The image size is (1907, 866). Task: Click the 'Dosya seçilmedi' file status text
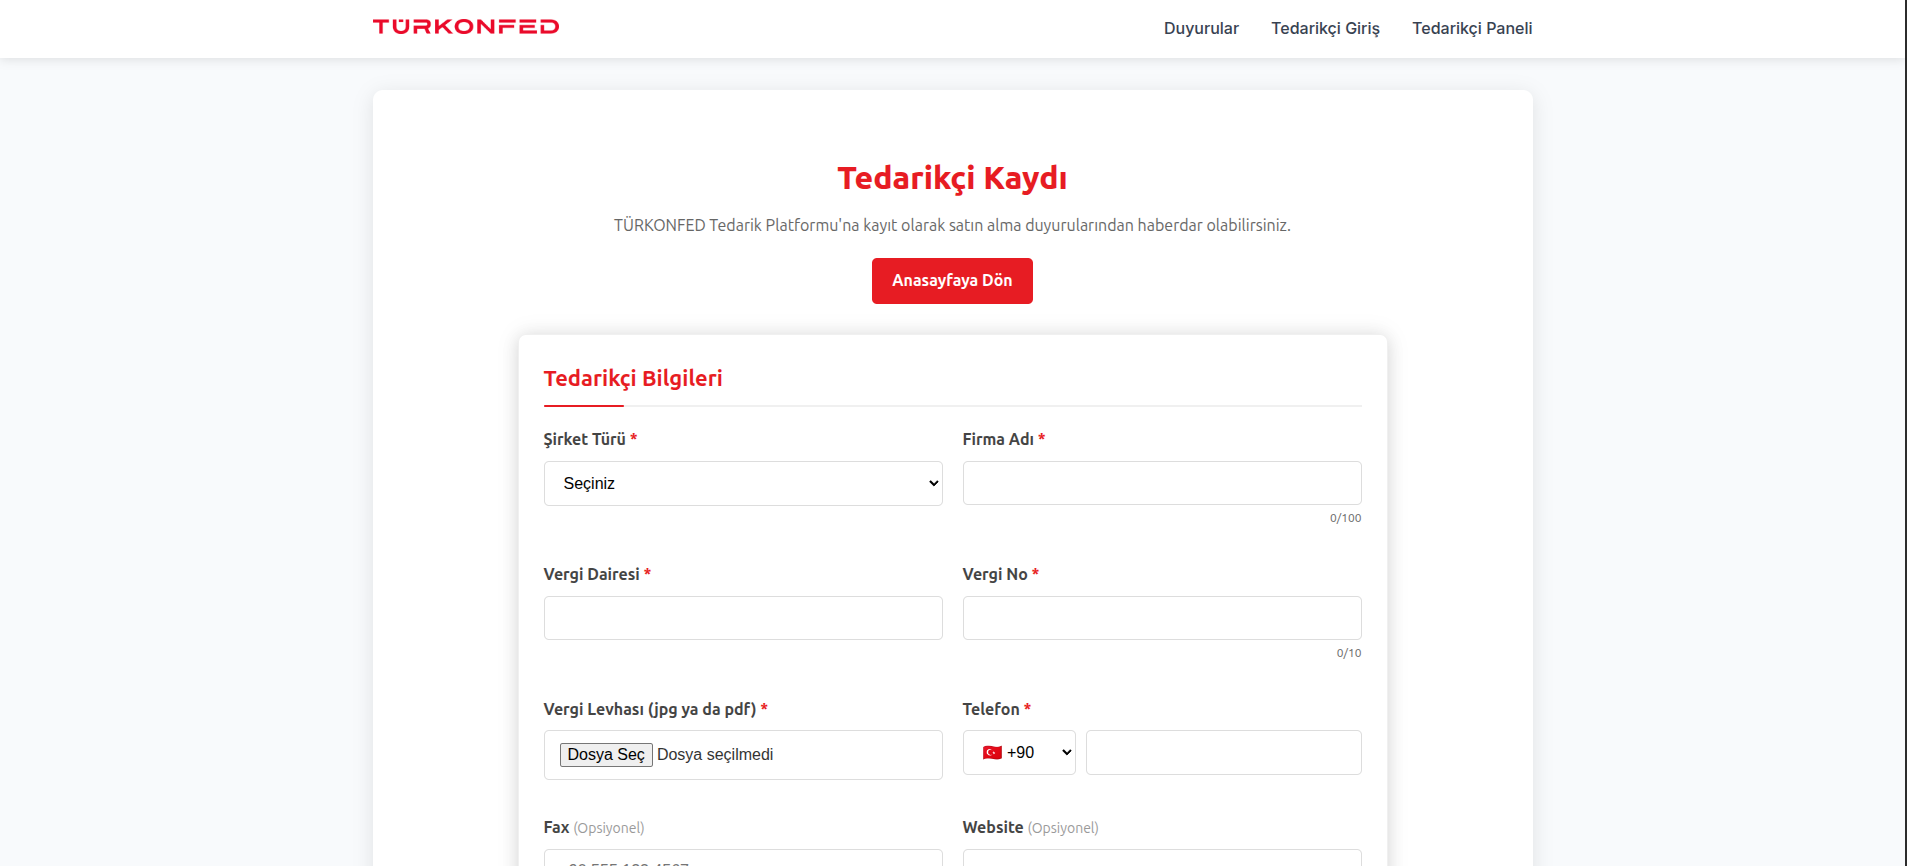715,755
